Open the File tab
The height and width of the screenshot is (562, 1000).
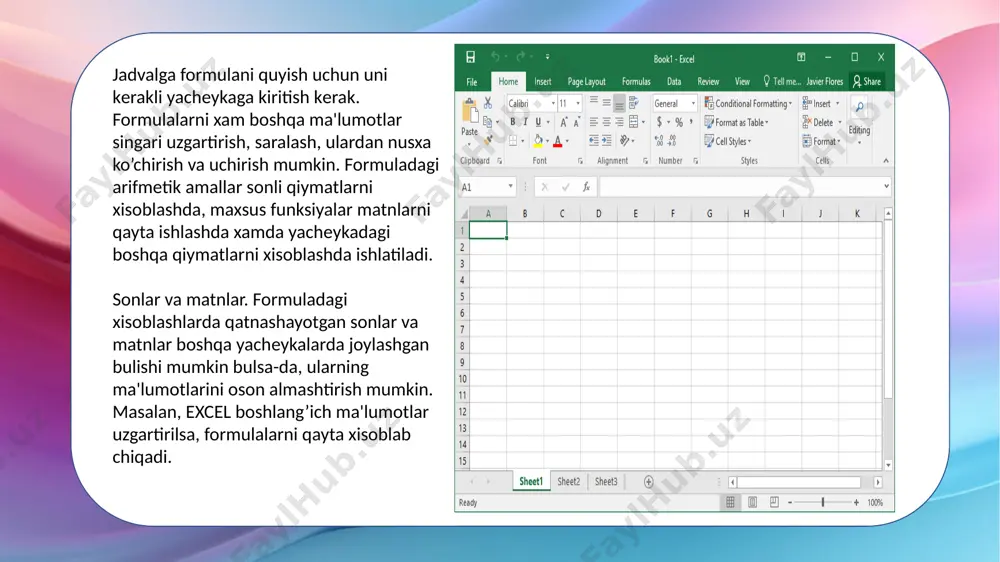(x=472, y=82)
